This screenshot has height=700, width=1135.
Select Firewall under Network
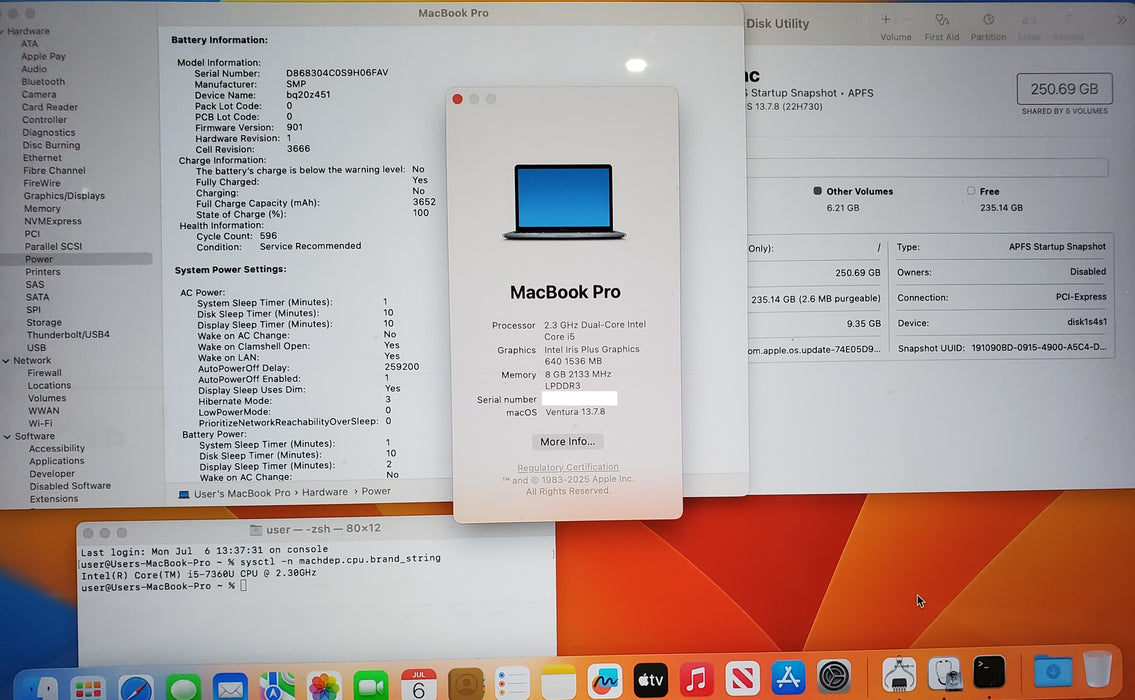(x=44, y=373)
